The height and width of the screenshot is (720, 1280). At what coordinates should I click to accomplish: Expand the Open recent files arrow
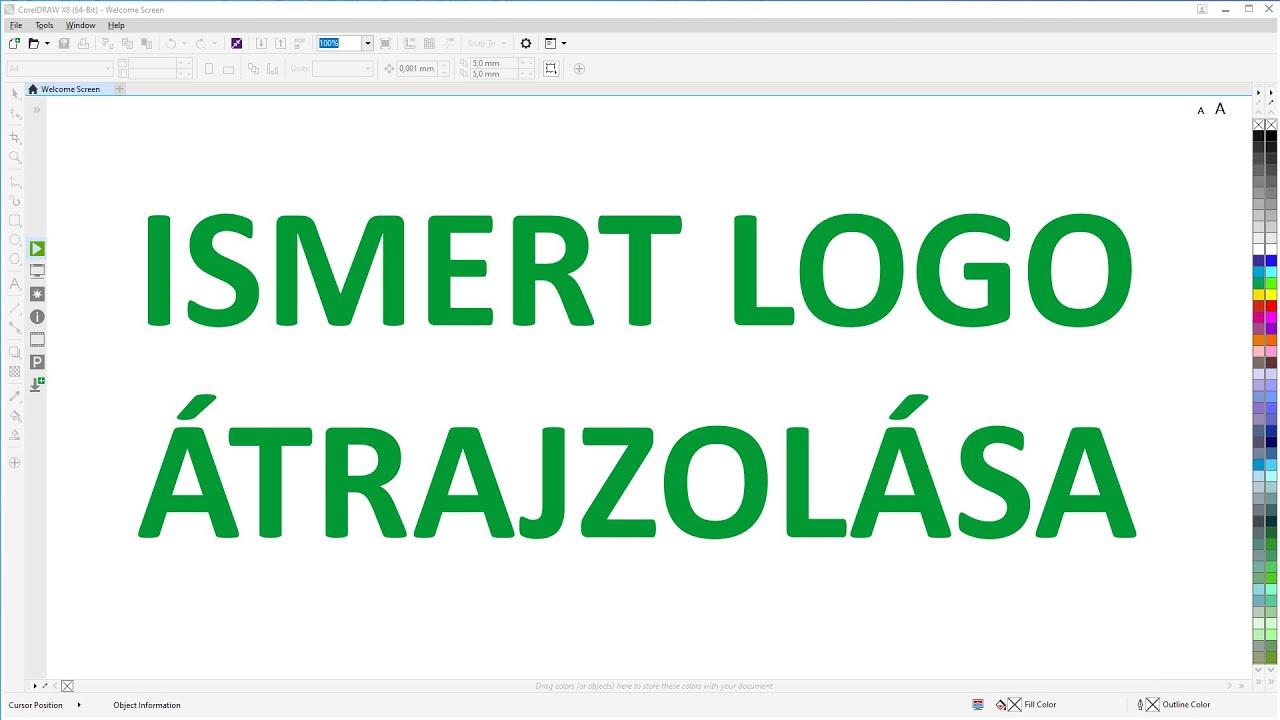(x=47, y=44)
